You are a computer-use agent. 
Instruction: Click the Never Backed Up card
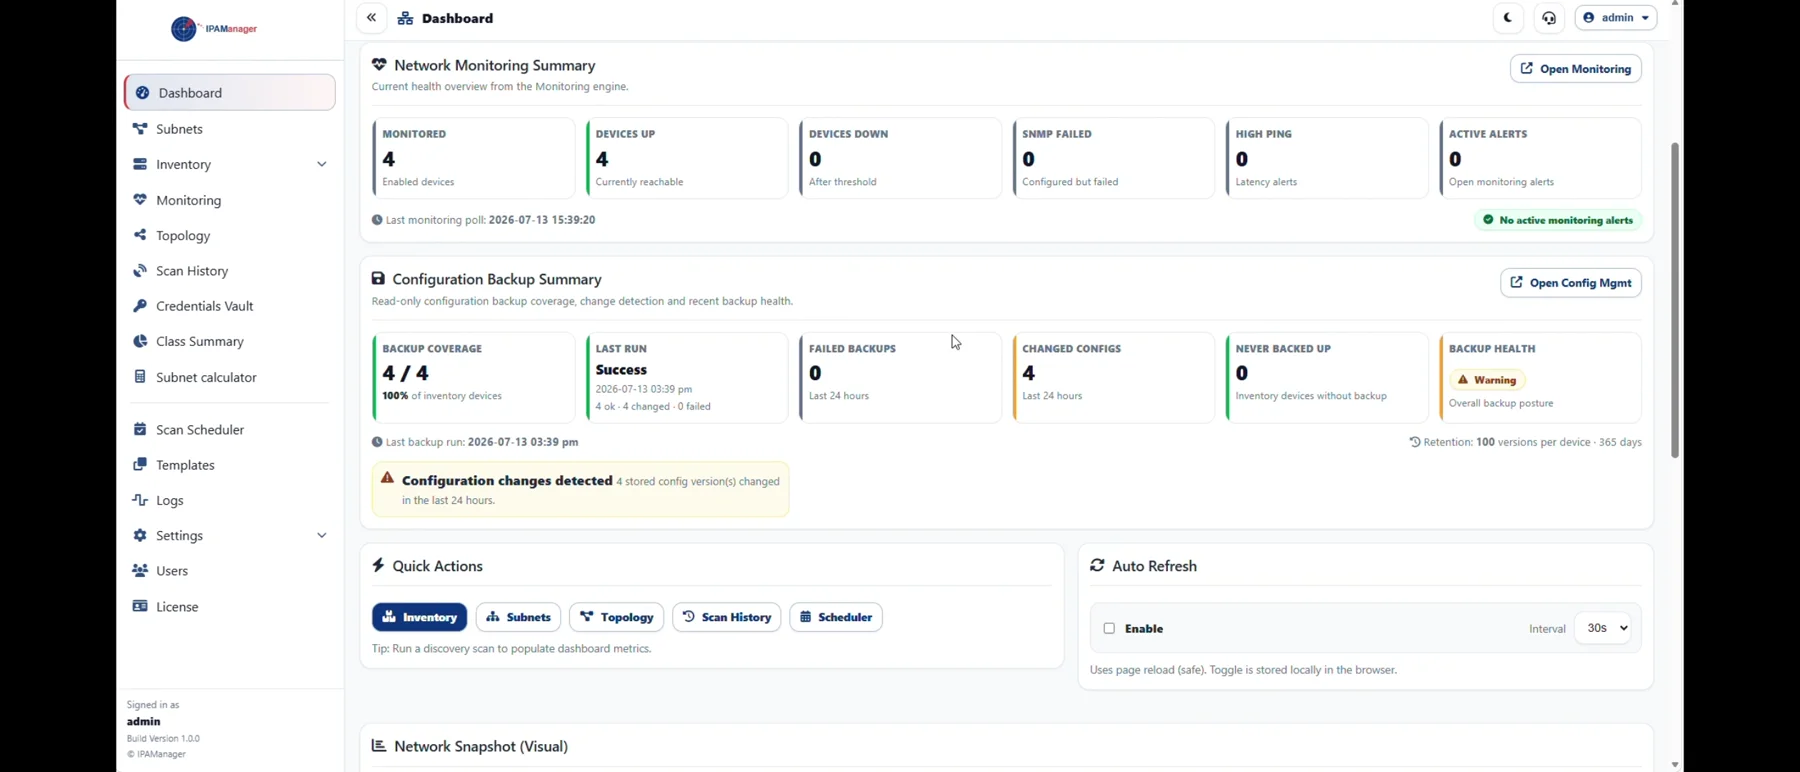pos(1327,378)
